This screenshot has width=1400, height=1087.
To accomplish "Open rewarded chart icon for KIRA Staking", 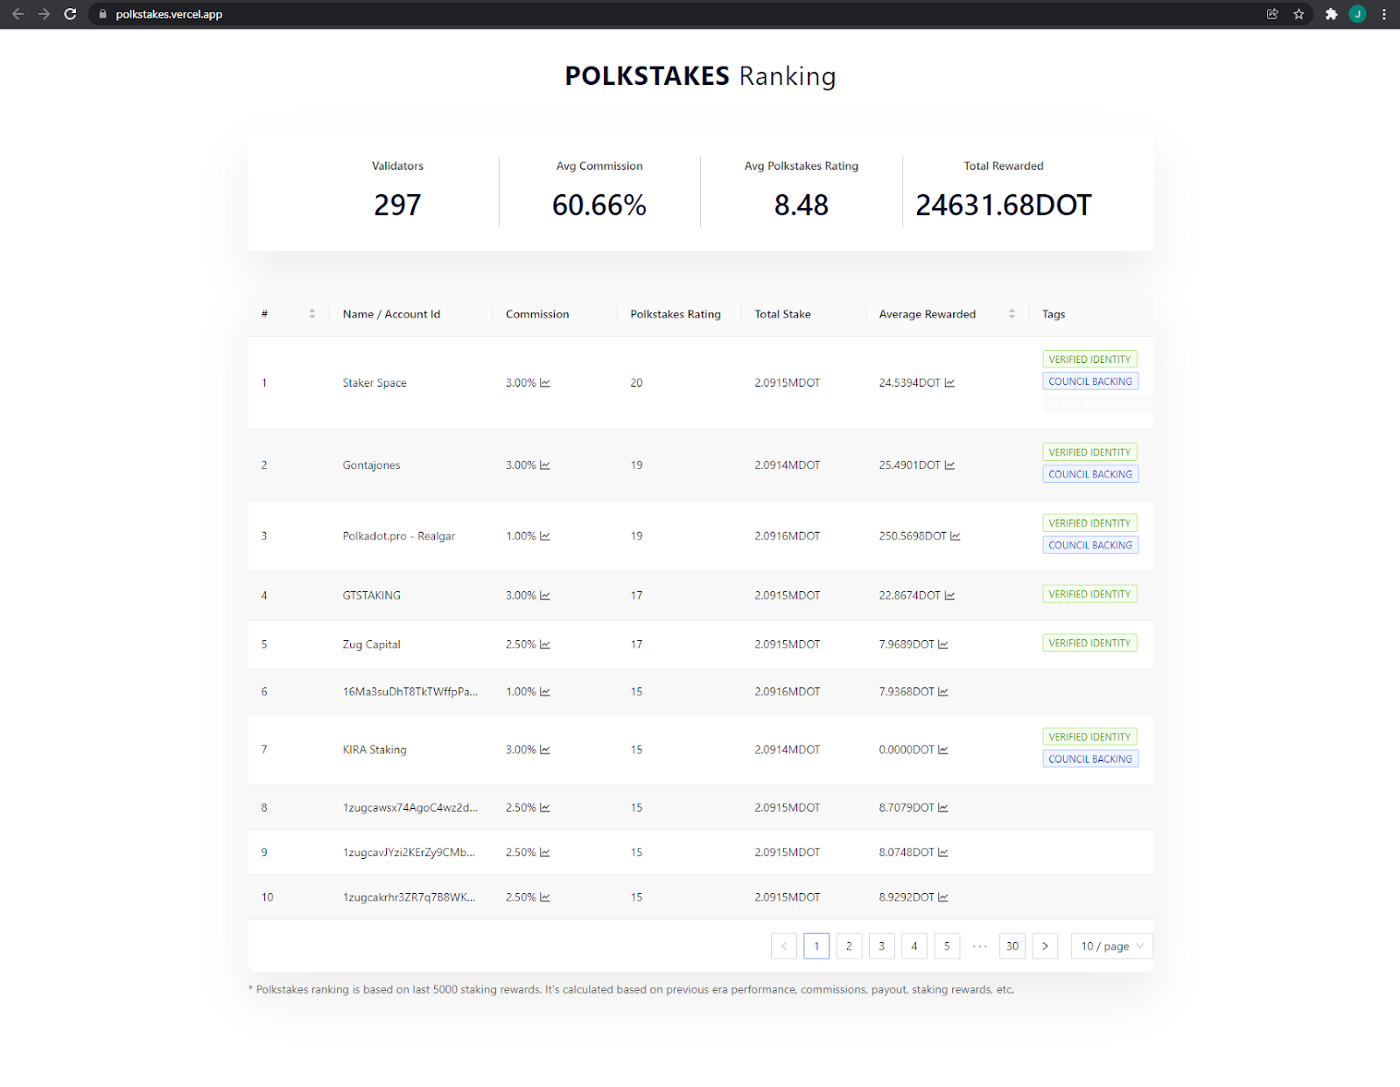I will 943,750.
